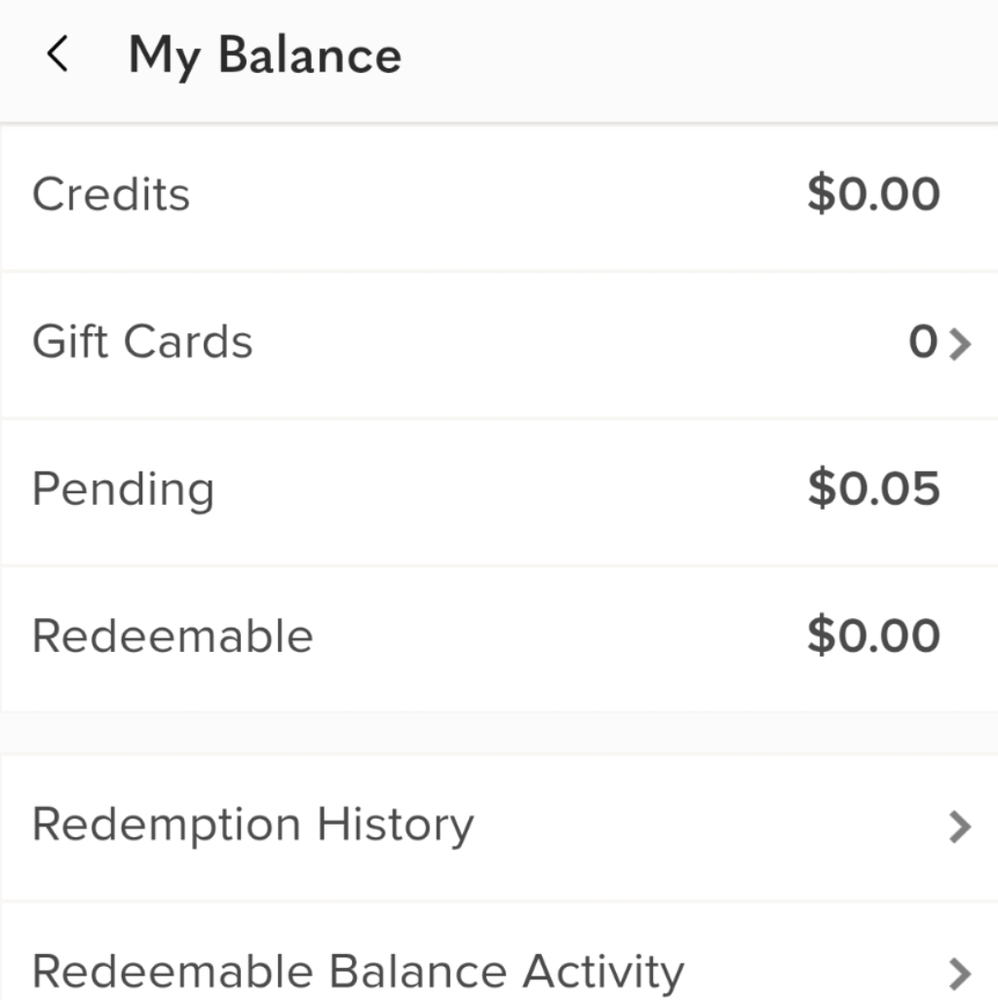Viewport: 998px width, 1000px height.
Task: Tap blank space between Redeemable and $0.00
Action: (x=560, y=636)
